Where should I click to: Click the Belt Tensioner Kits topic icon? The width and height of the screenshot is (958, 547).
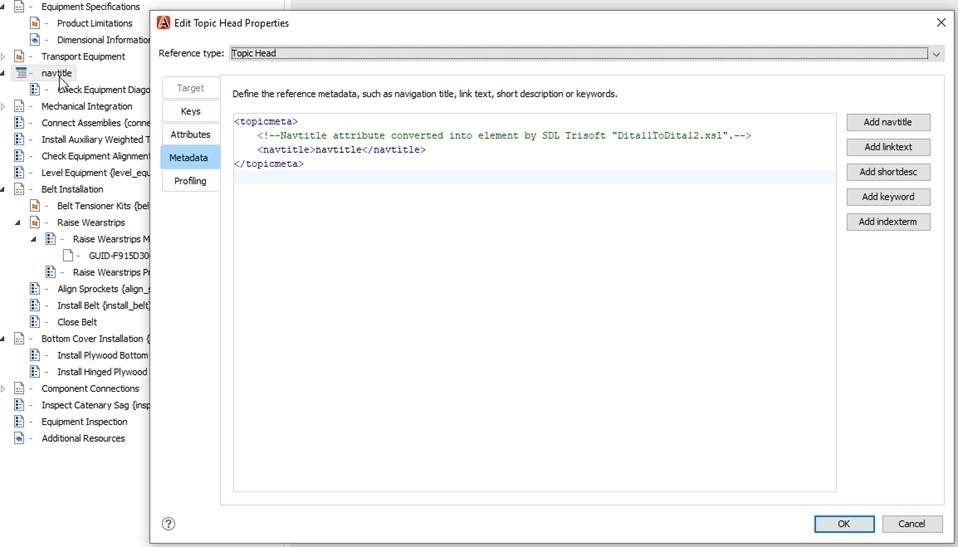point(35,206)
